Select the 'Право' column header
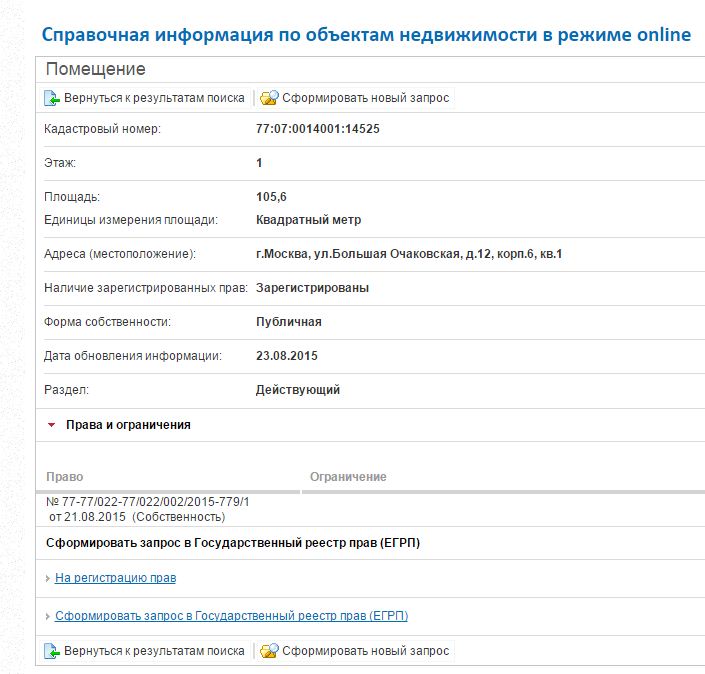Screen dimensions: 705x674 65,477
